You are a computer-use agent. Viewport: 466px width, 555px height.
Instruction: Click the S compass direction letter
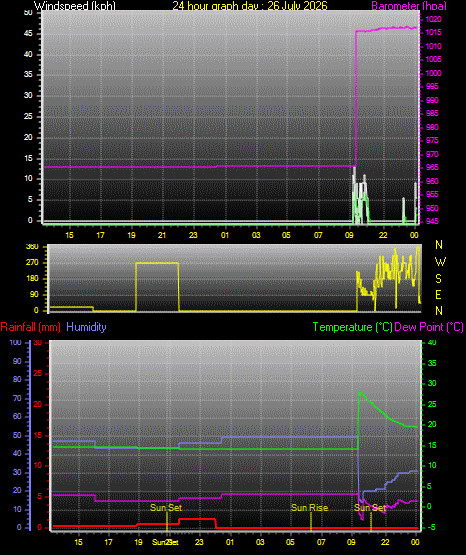click(x=438, y=279)
